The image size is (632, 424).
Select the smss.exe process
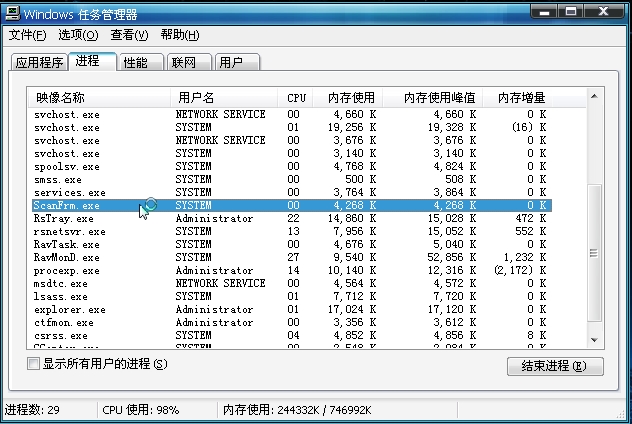(x=292, y=179)
